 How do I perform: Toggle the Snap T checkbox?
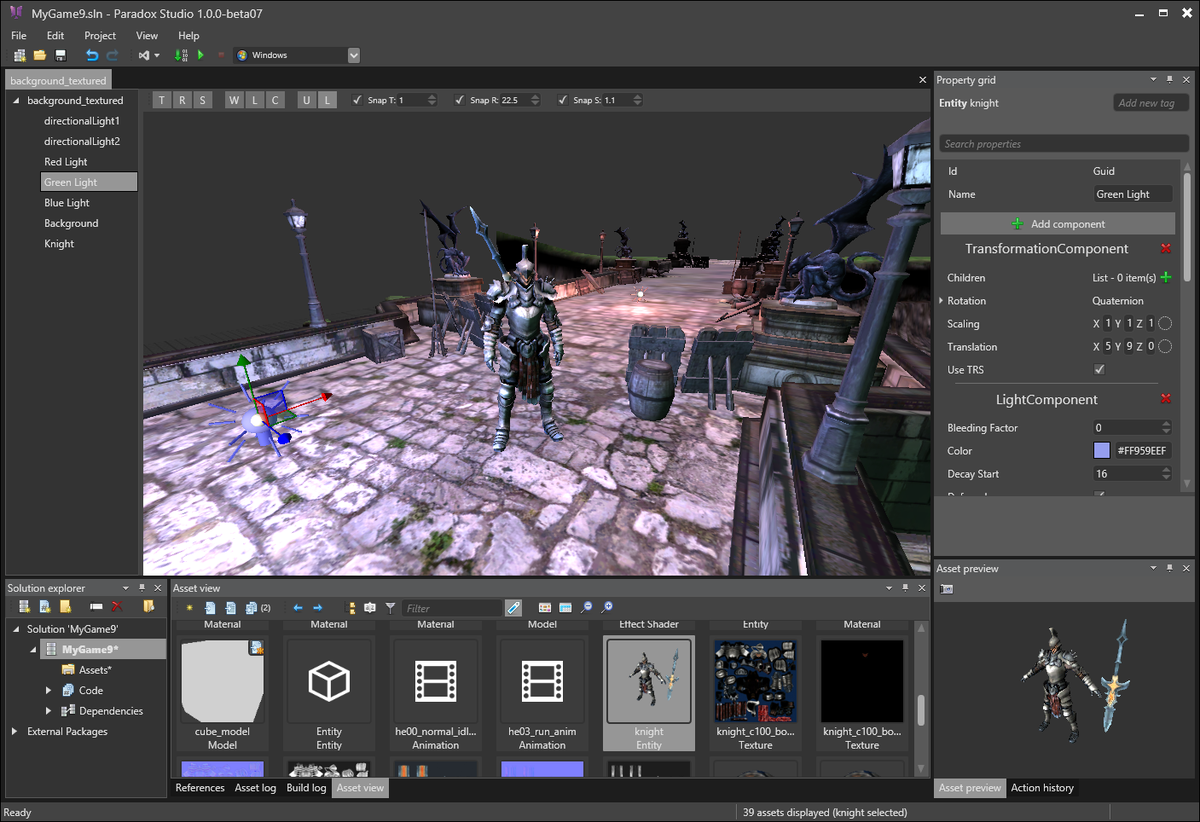pyautogui.click(x=357, y=100)
